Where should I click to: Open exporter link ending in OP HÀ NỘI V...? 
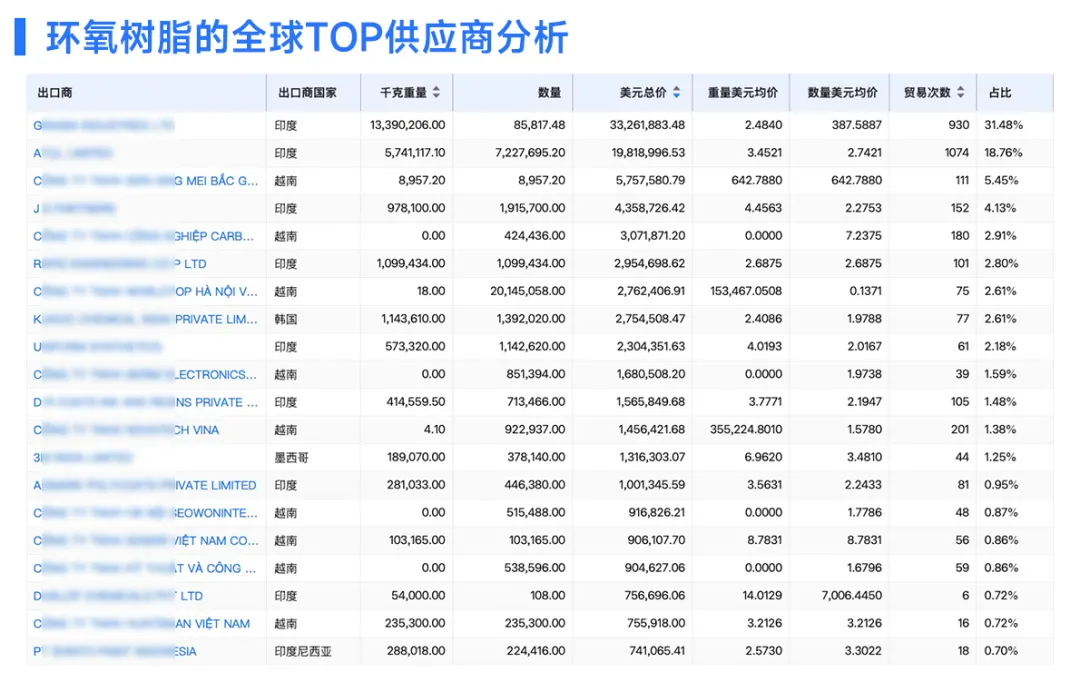145,291
